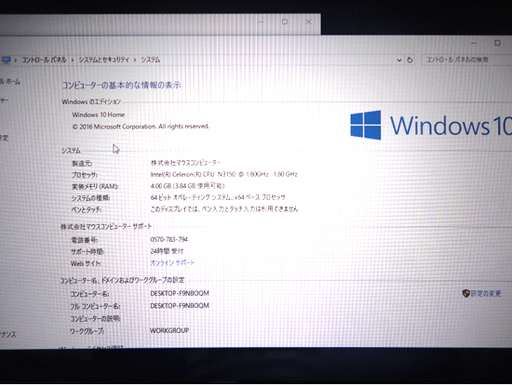Open the オンライン サポート web link
Viewport: 512px width, 386px height.
click(172, 263)
